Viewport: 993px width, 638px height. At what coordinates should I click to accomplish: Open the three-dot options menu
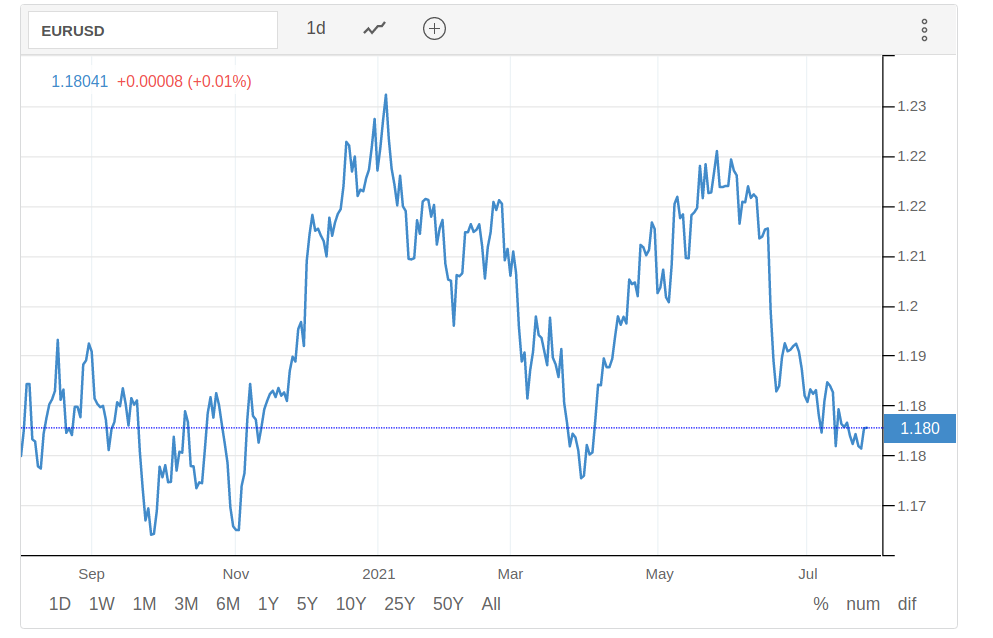pos(925,30)
